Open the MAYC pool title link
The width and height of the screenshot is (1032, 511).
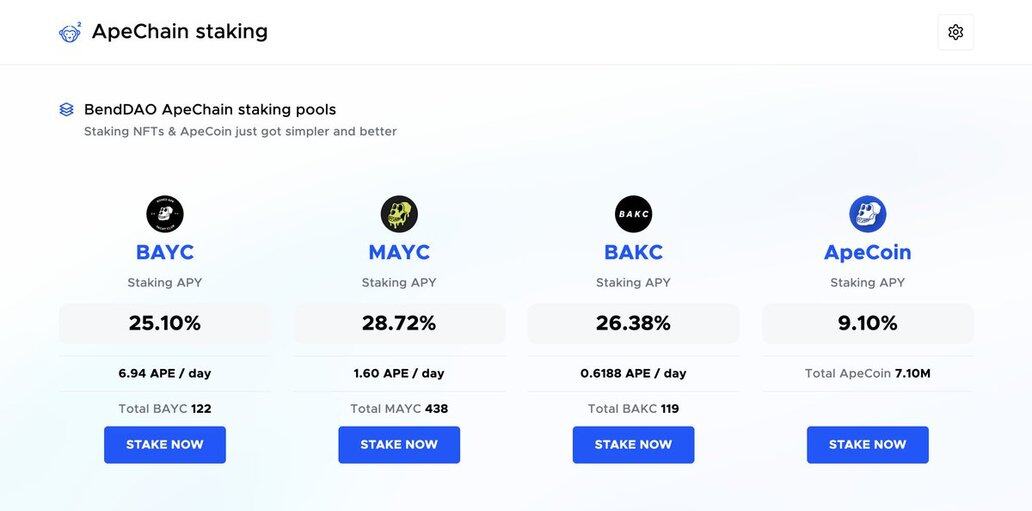[399, 252]
